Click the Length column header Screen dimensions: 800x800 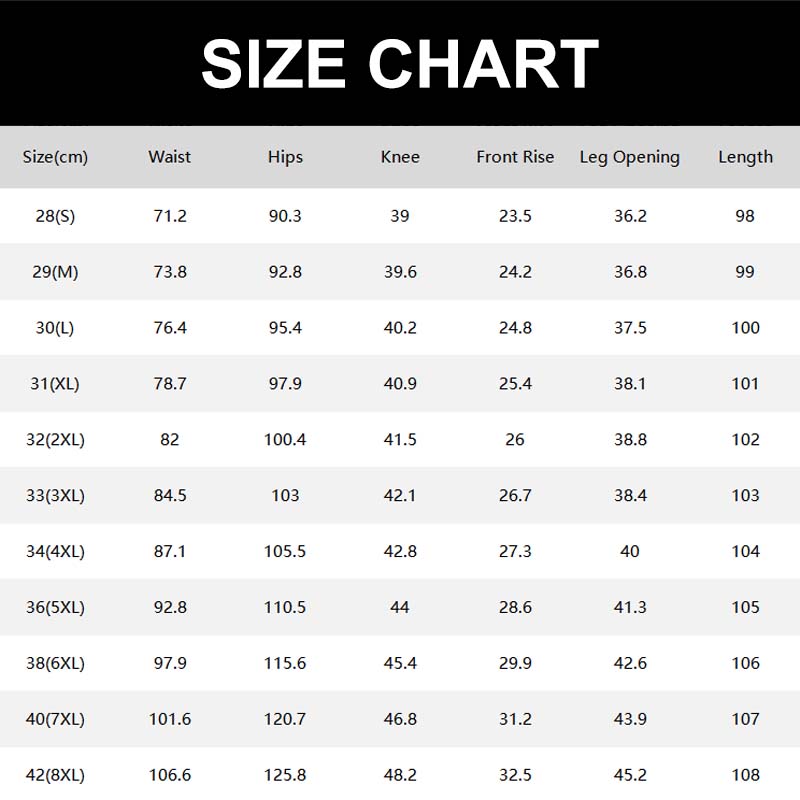745,157
